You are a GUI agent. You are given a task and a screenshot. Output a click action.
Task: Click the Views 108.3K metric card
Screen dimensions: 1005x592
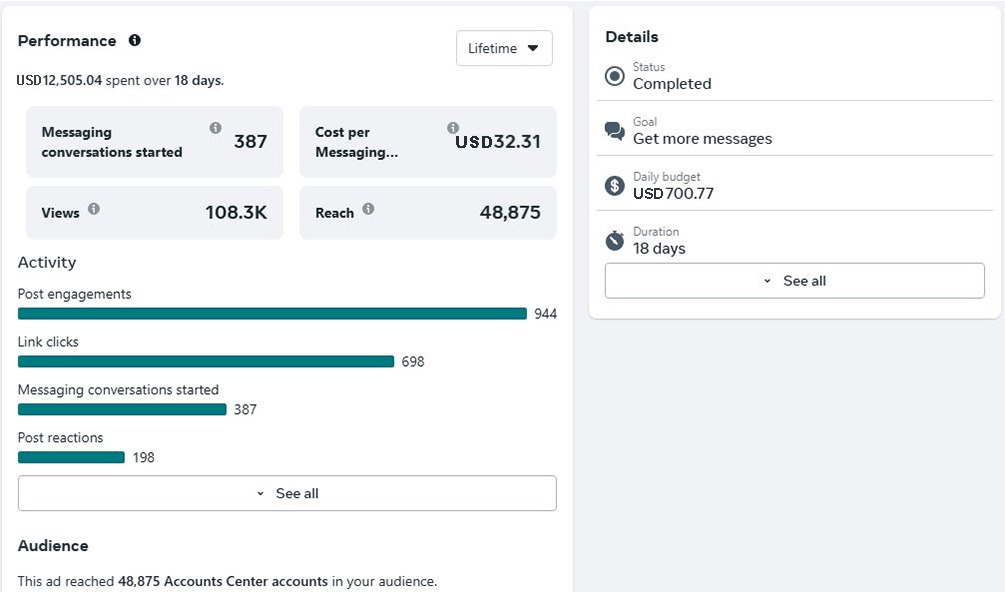[154, 212]
